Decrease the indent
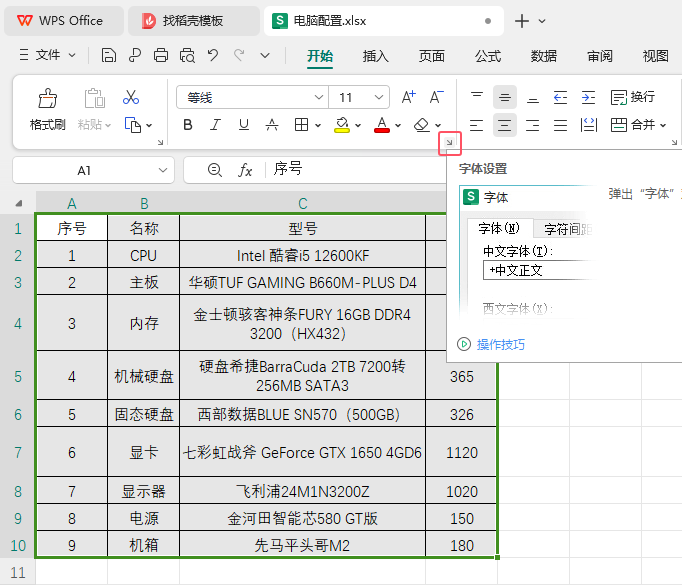The width and height of the screenshot is (682, 585). pyautogui.click(x=560, y=97)
